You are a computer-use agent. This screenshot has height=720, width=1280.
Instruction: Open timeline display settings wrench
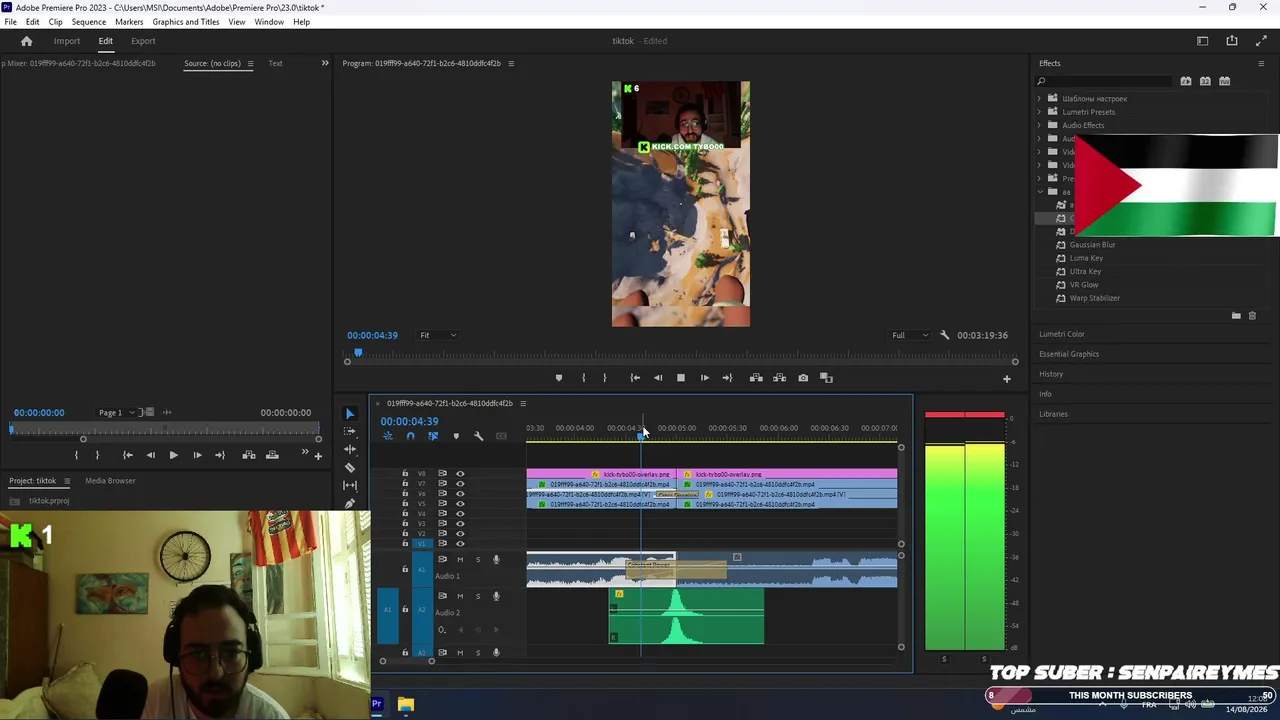coord(478,436)
